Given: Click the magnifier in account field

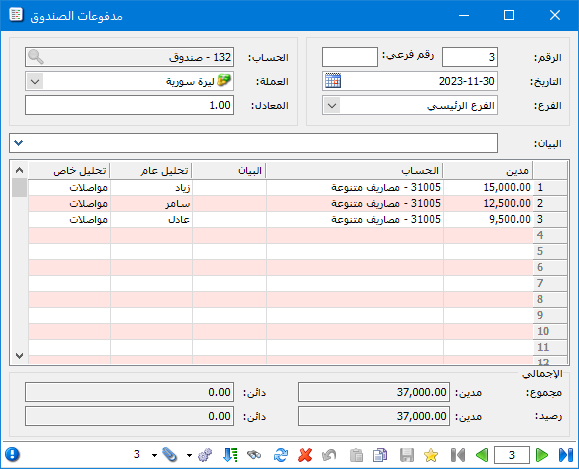Looking at the screenshot, I should coord(36,57).
